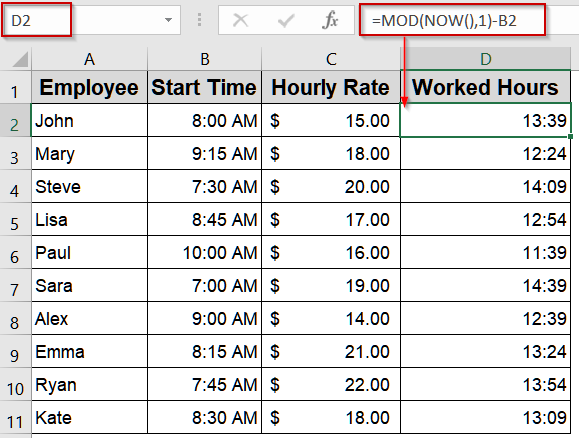Select row 9 header
579x438 pixels.
point(15,351)
